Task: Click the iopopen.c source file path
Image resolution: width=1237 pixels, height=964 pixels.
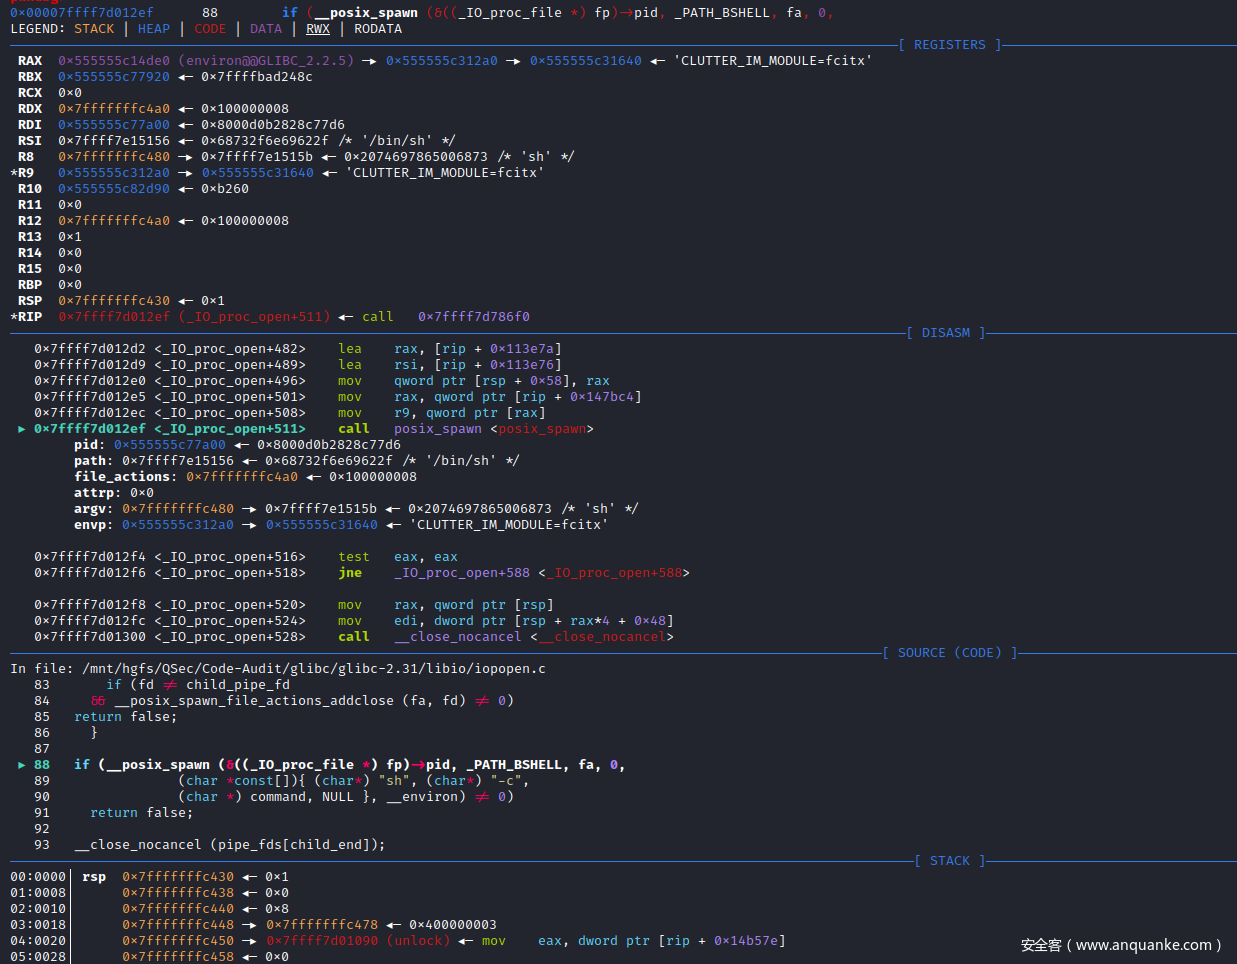Action: click(x=314, y=669)
